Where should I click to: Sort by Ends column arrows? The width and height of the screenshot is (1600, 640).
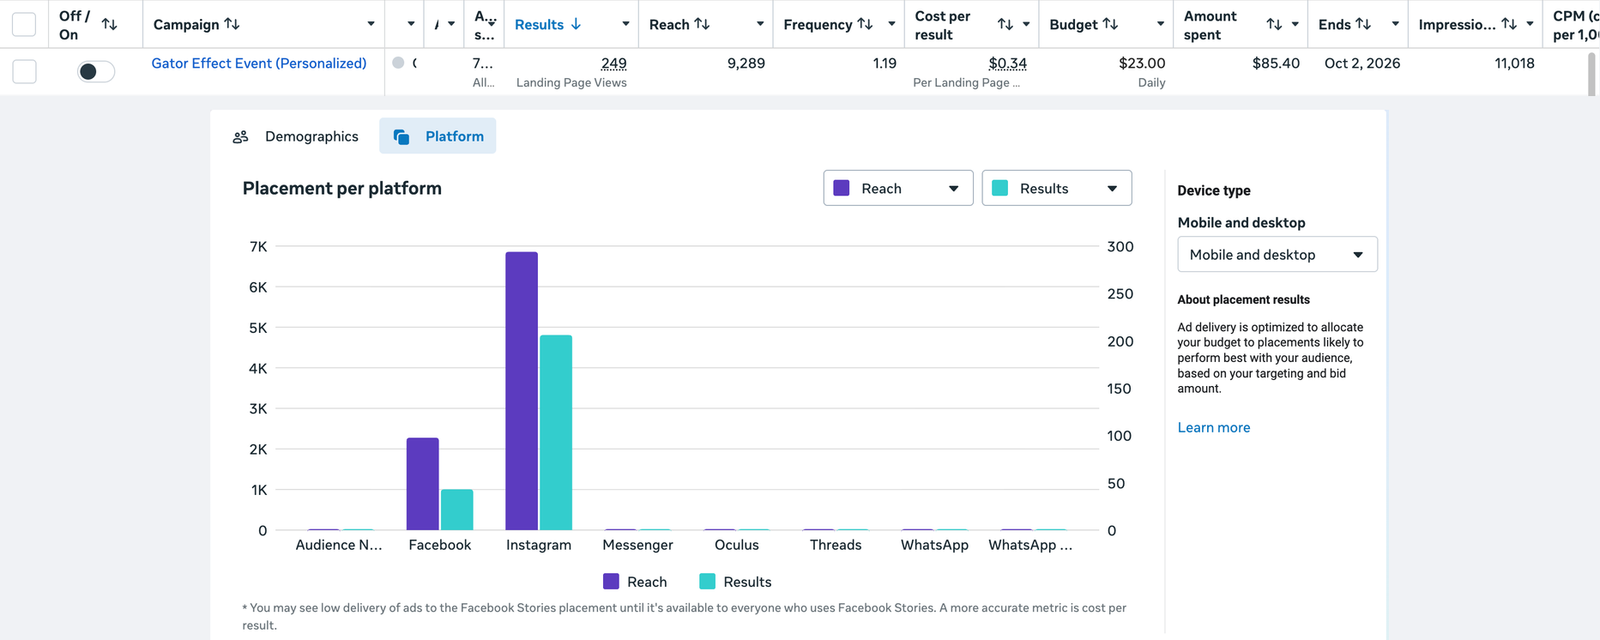tap(1363, 24)
